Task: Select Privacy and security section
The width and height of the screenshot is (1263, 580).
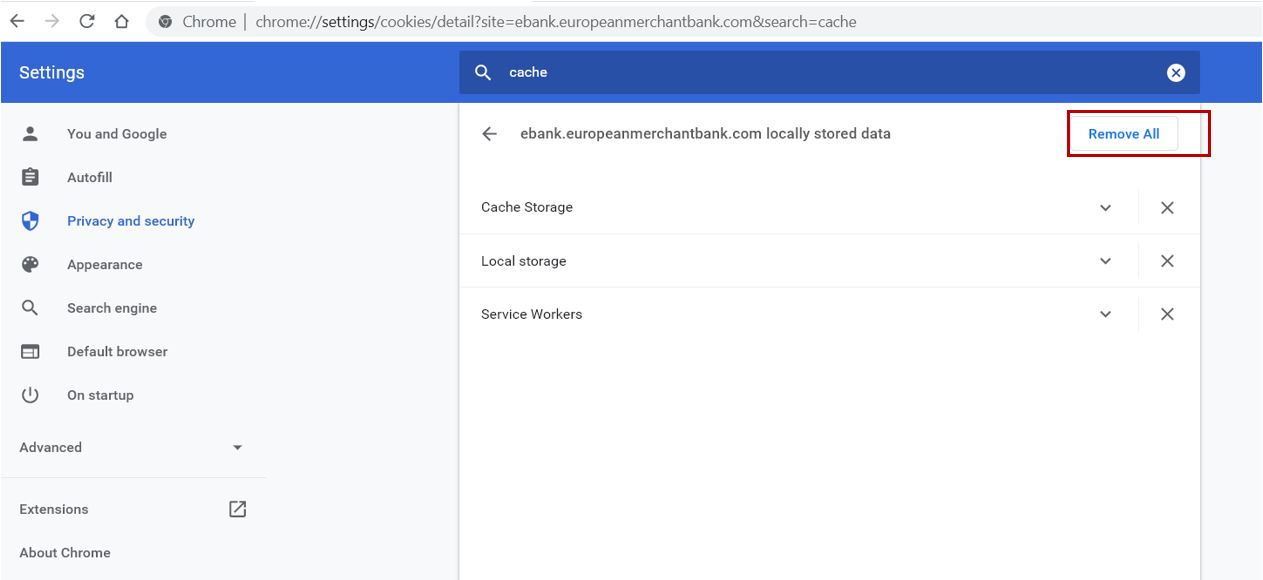Action: [x=131, y=221]
